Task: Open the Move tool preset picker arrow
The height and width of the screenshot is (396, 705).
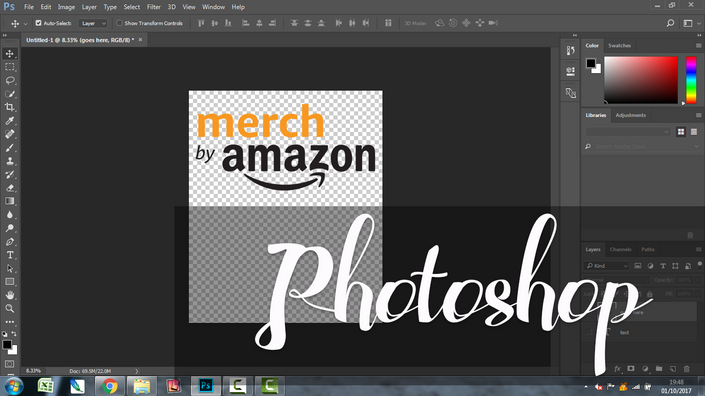Action: pyautogui.click(x=25, y=23)
